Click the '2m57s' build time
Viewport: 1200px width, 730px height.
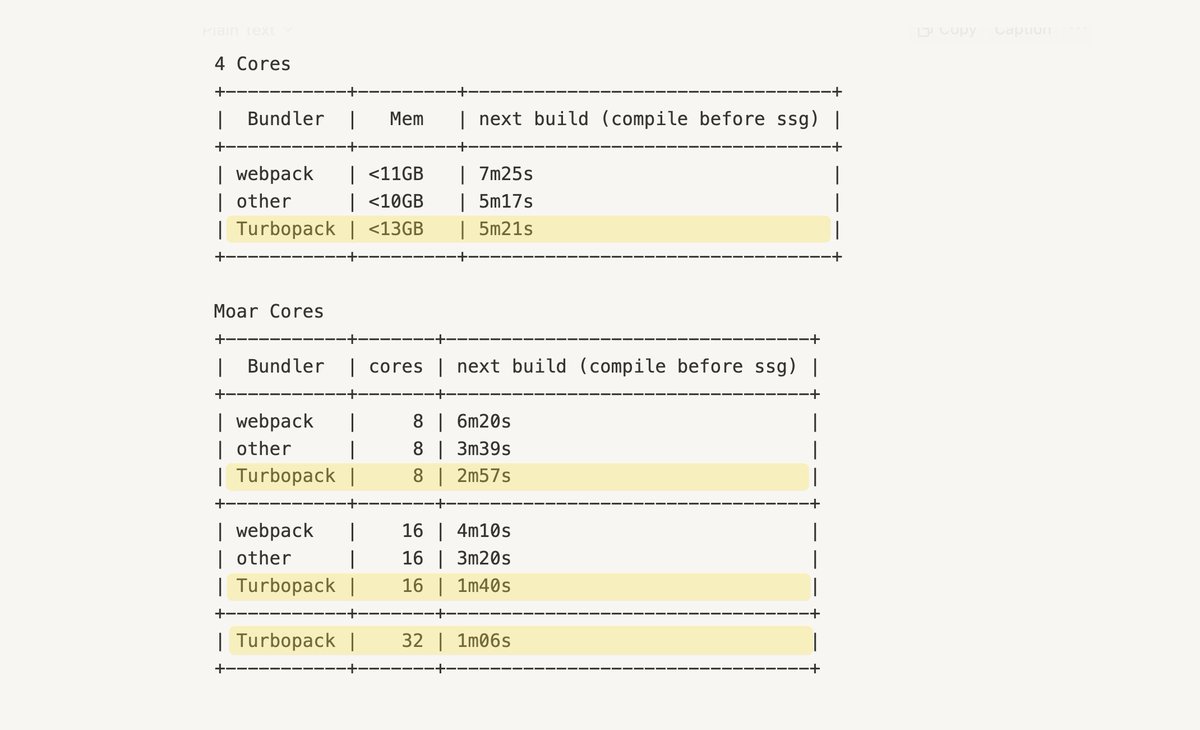coord(484,476)
